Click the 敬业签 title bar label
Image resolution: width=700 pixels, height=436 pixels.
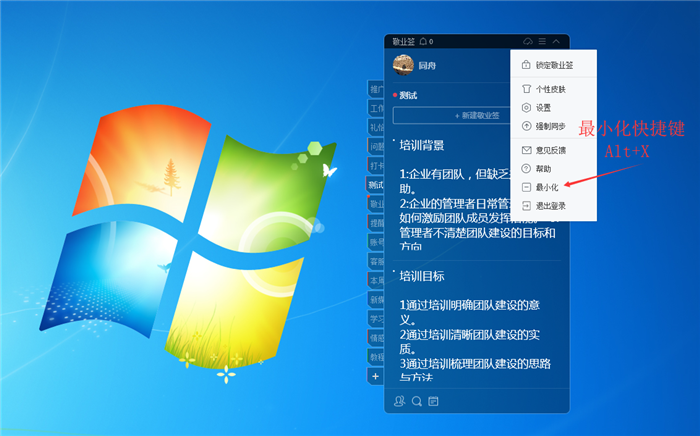pos(404,42)
